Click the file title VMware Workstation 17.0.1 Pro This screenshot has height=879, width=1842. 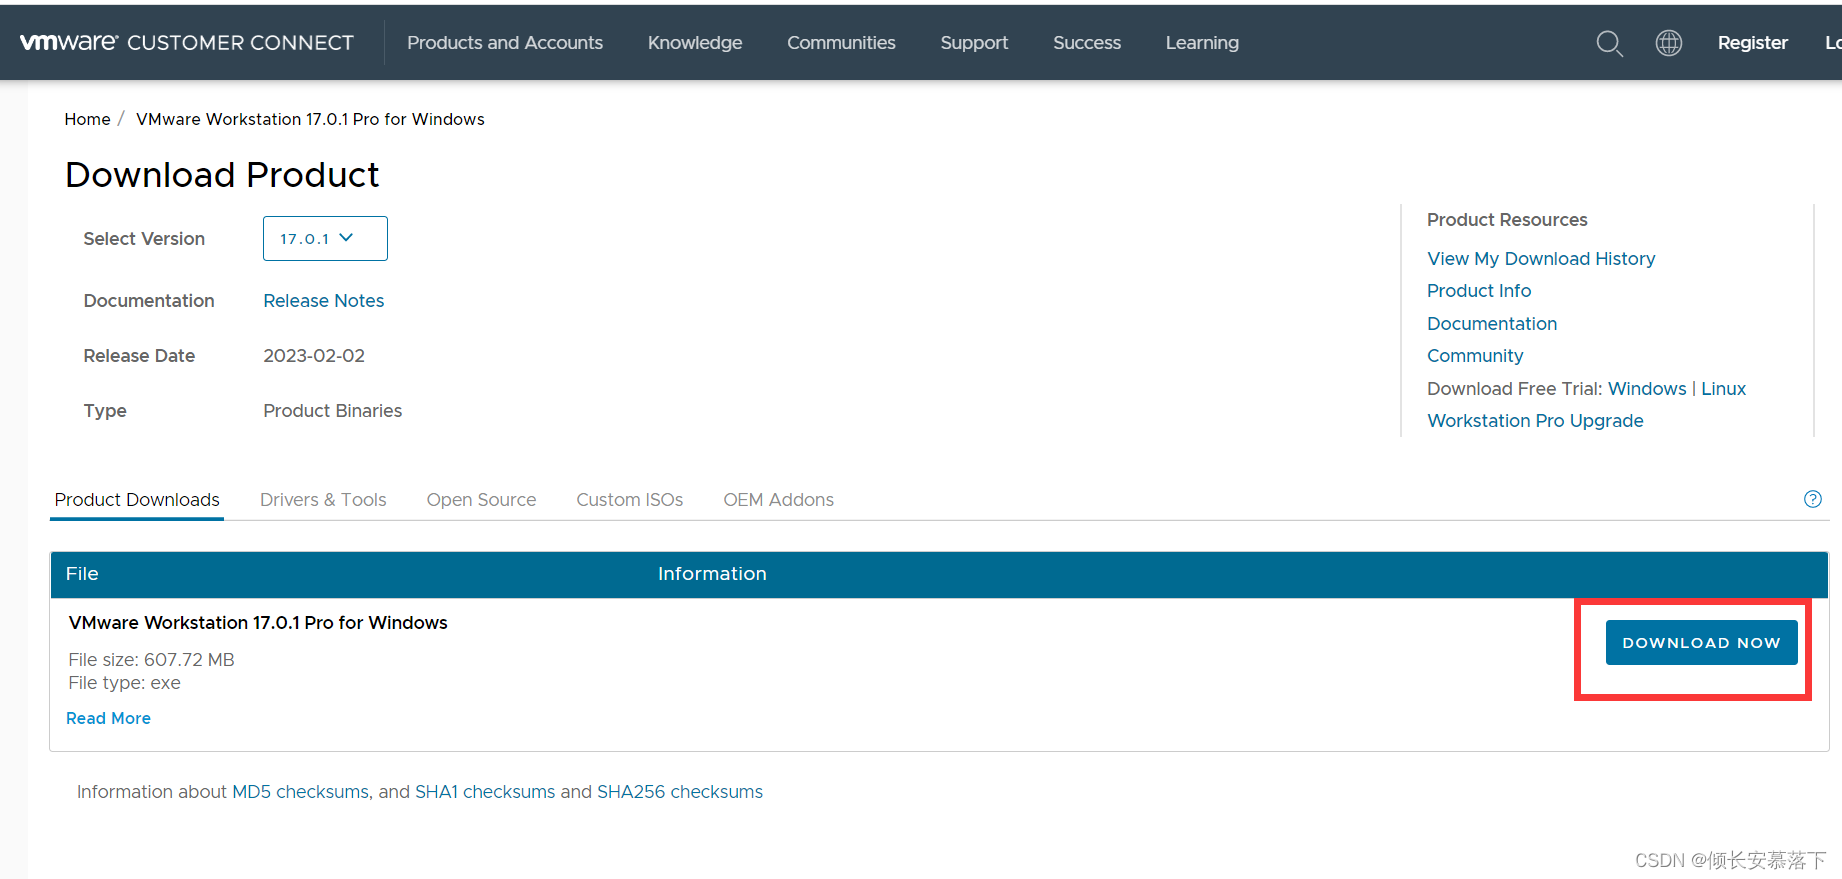258,623
